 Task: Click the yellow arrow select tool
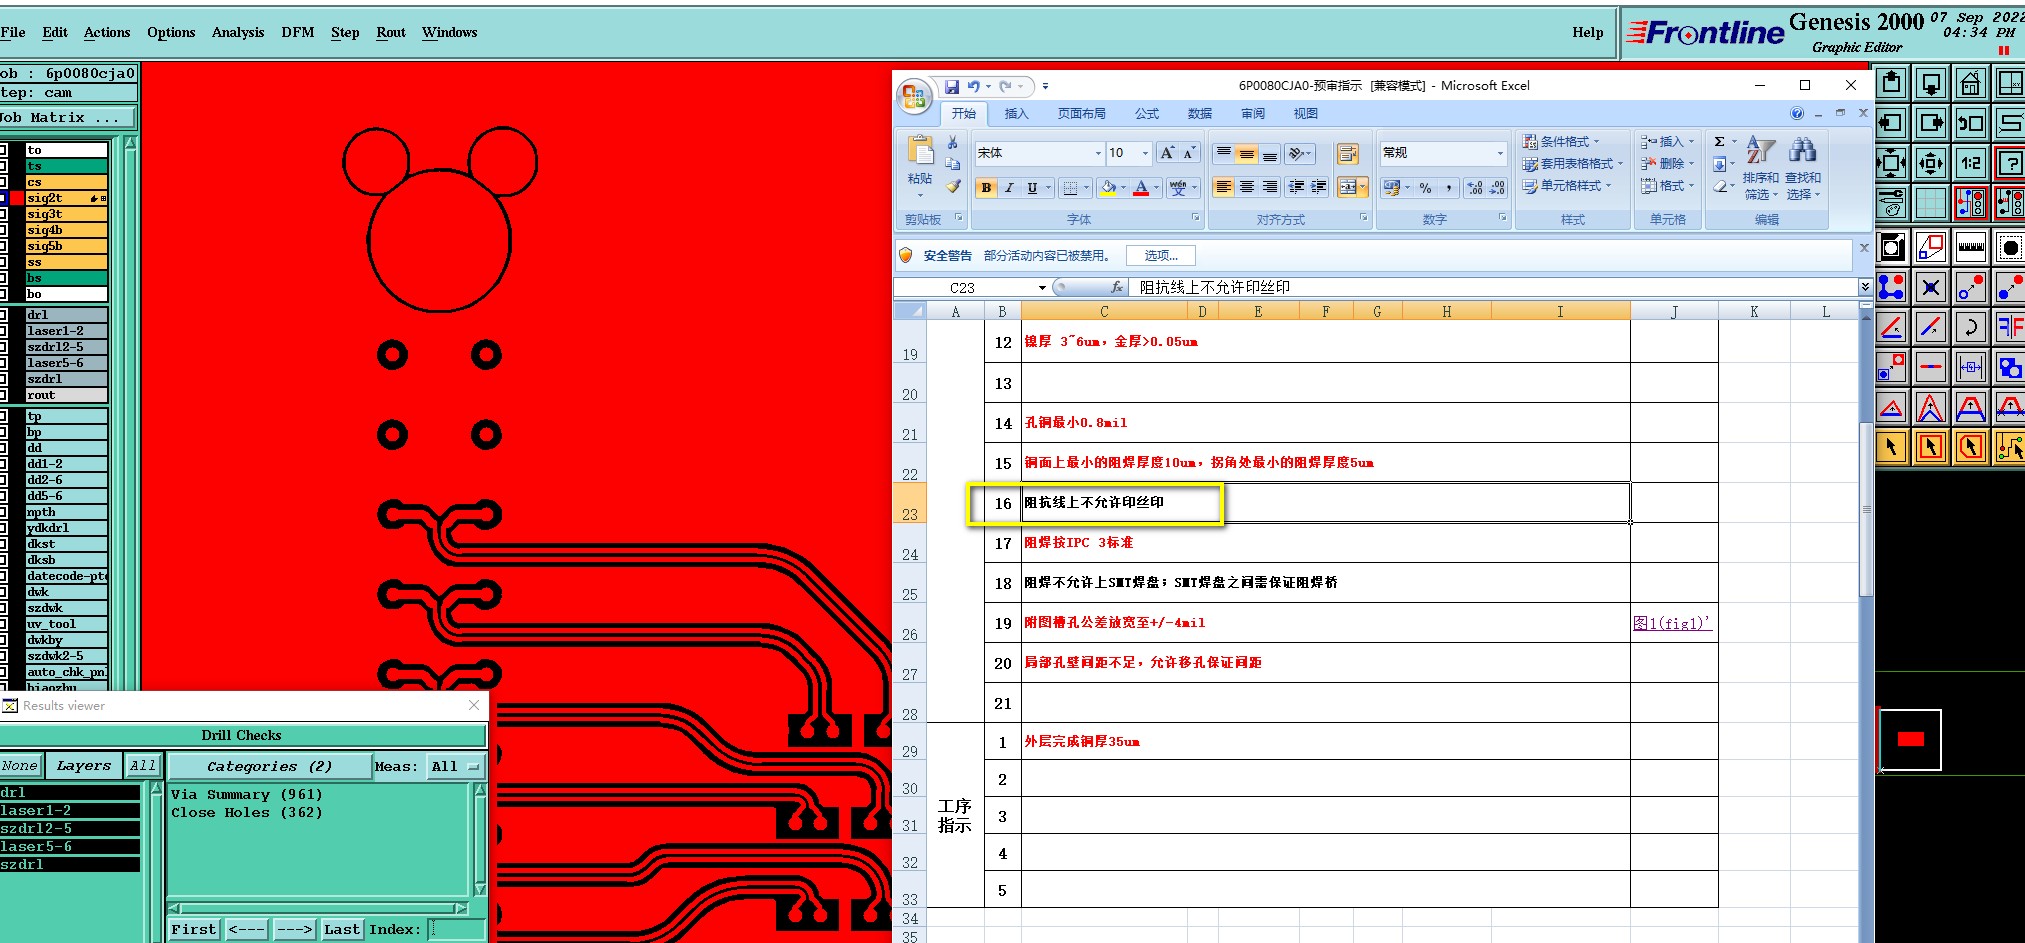pyautogui.click(x=1891, y=447)
